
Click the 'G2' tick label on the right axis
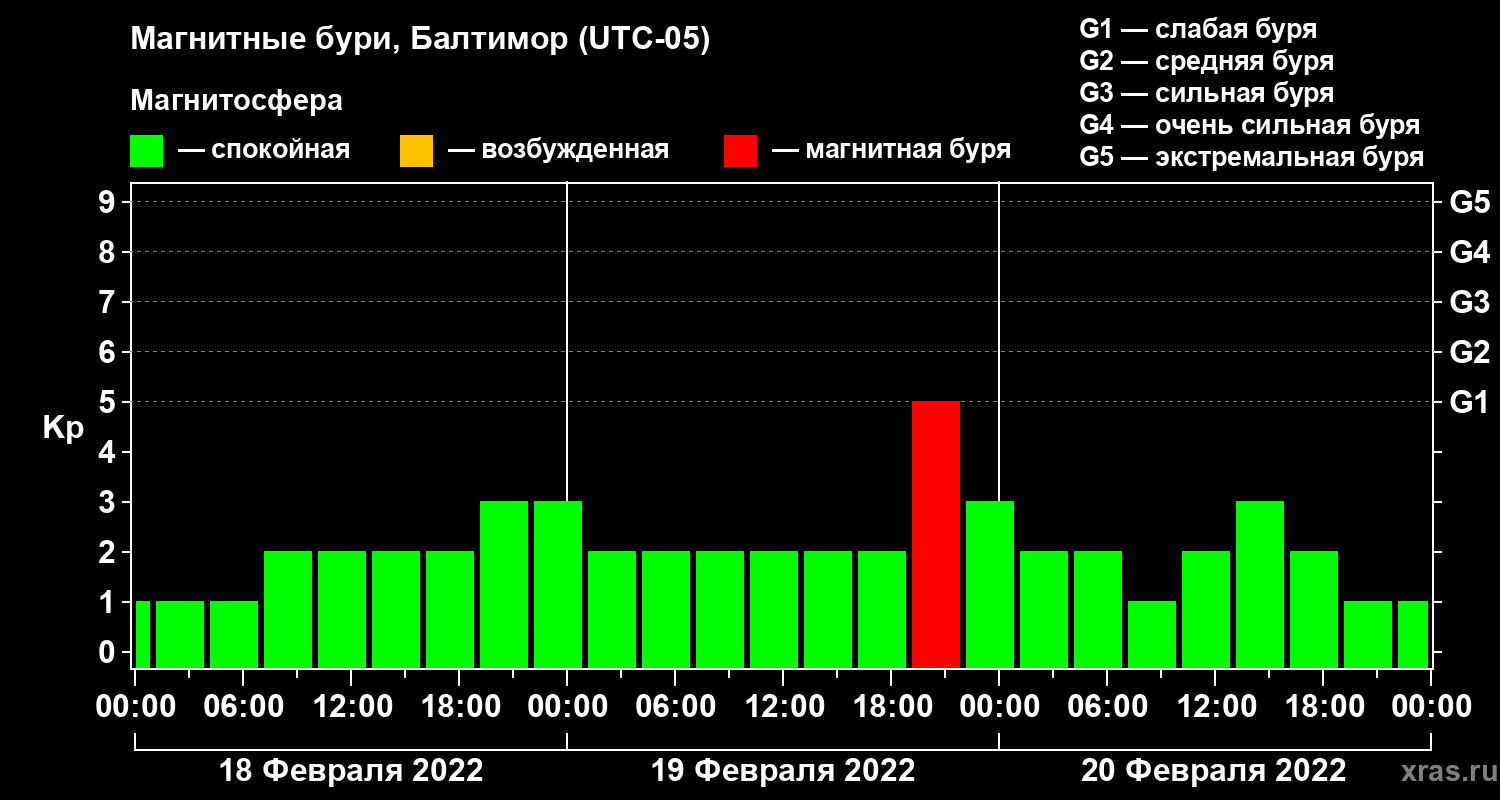[x=1469, y=352]
